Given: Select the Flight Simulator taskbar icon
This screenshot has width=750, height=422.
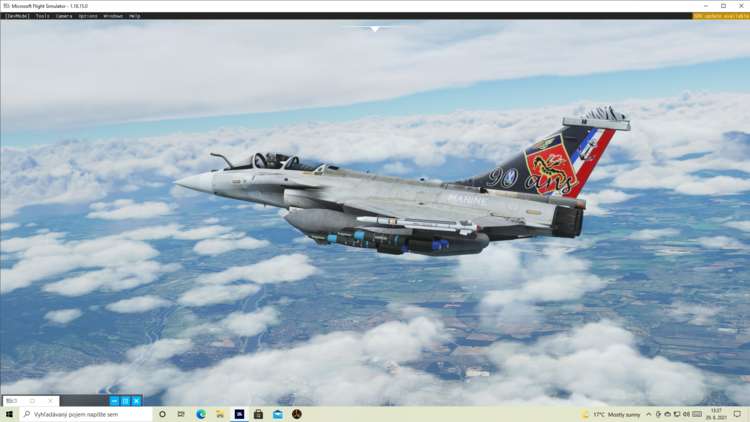Looking at the screenshot, I should click(239, 414).
